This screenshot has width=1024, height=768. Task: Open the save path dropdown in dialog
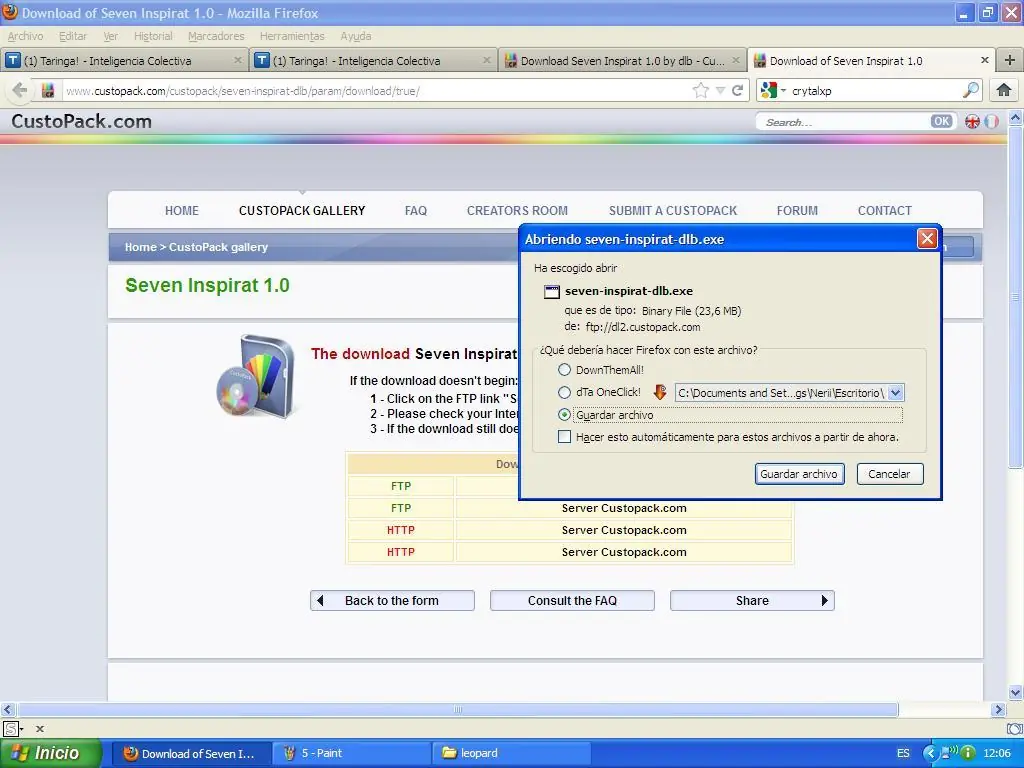pyautogui.click(x=895, y=392)
